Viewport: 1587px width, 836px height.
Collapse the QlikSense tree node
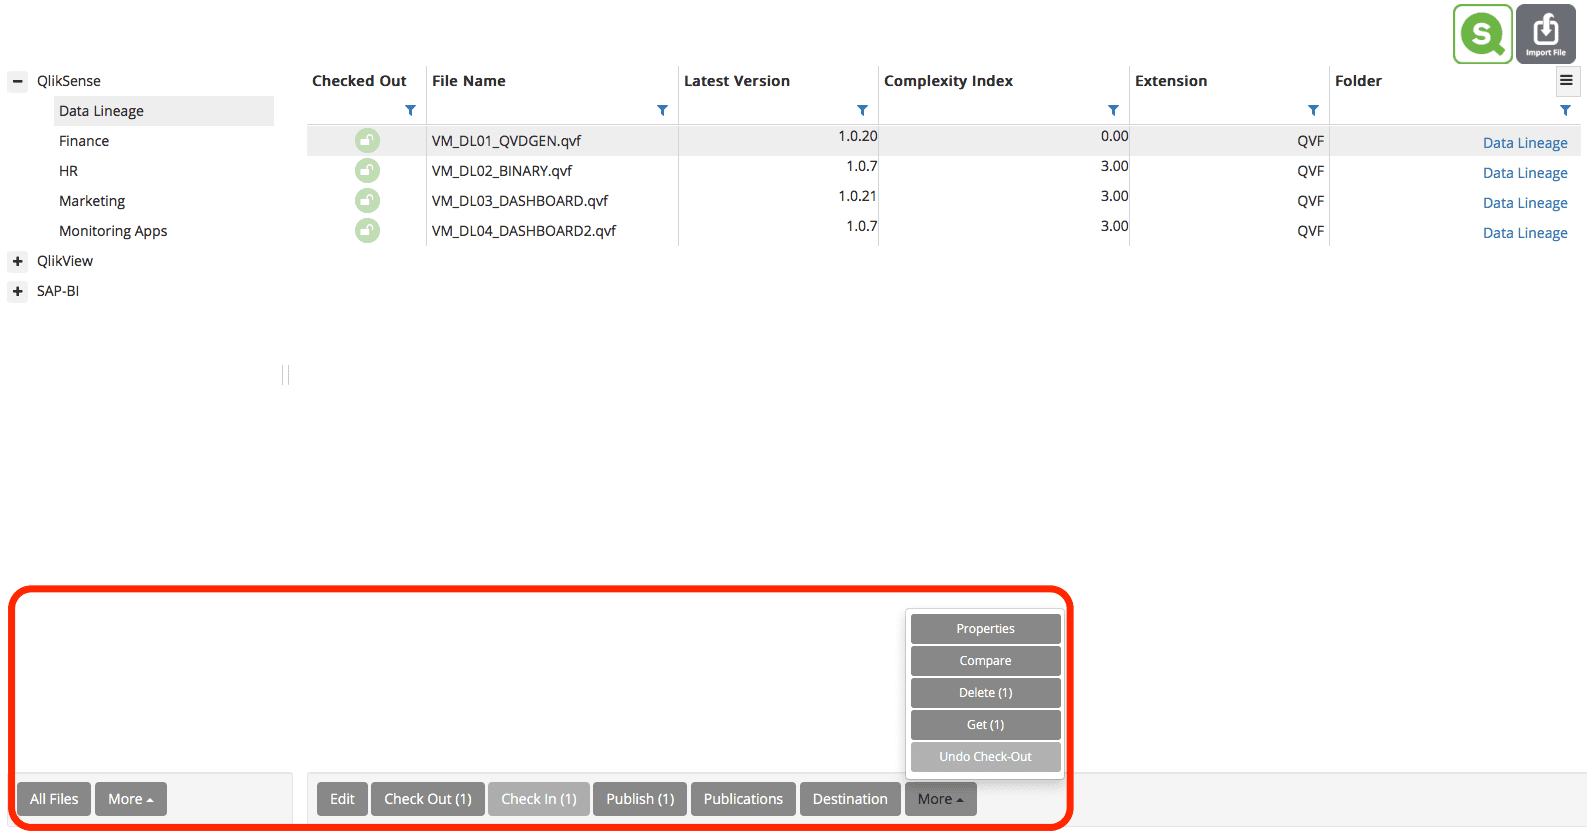[18, 81]
